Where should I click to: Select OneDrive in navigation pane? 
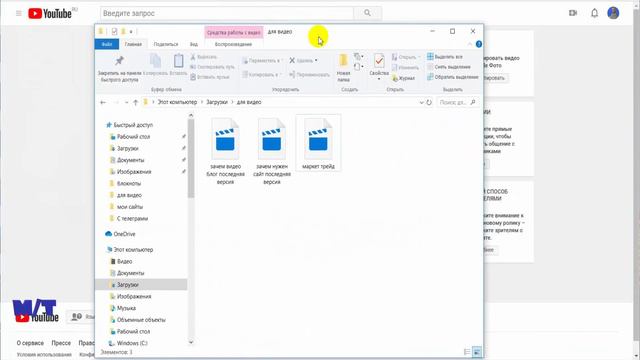click(x=120, y=234)
